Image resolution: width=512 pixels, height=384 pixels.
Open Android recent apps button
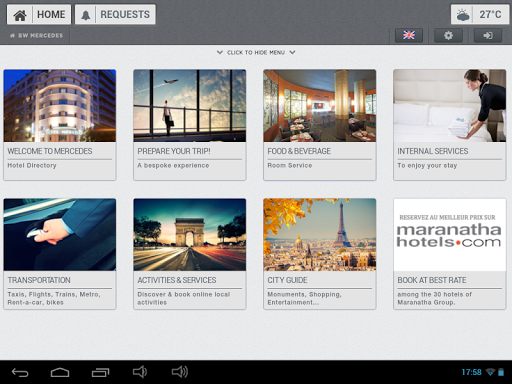tap(100, 372)
